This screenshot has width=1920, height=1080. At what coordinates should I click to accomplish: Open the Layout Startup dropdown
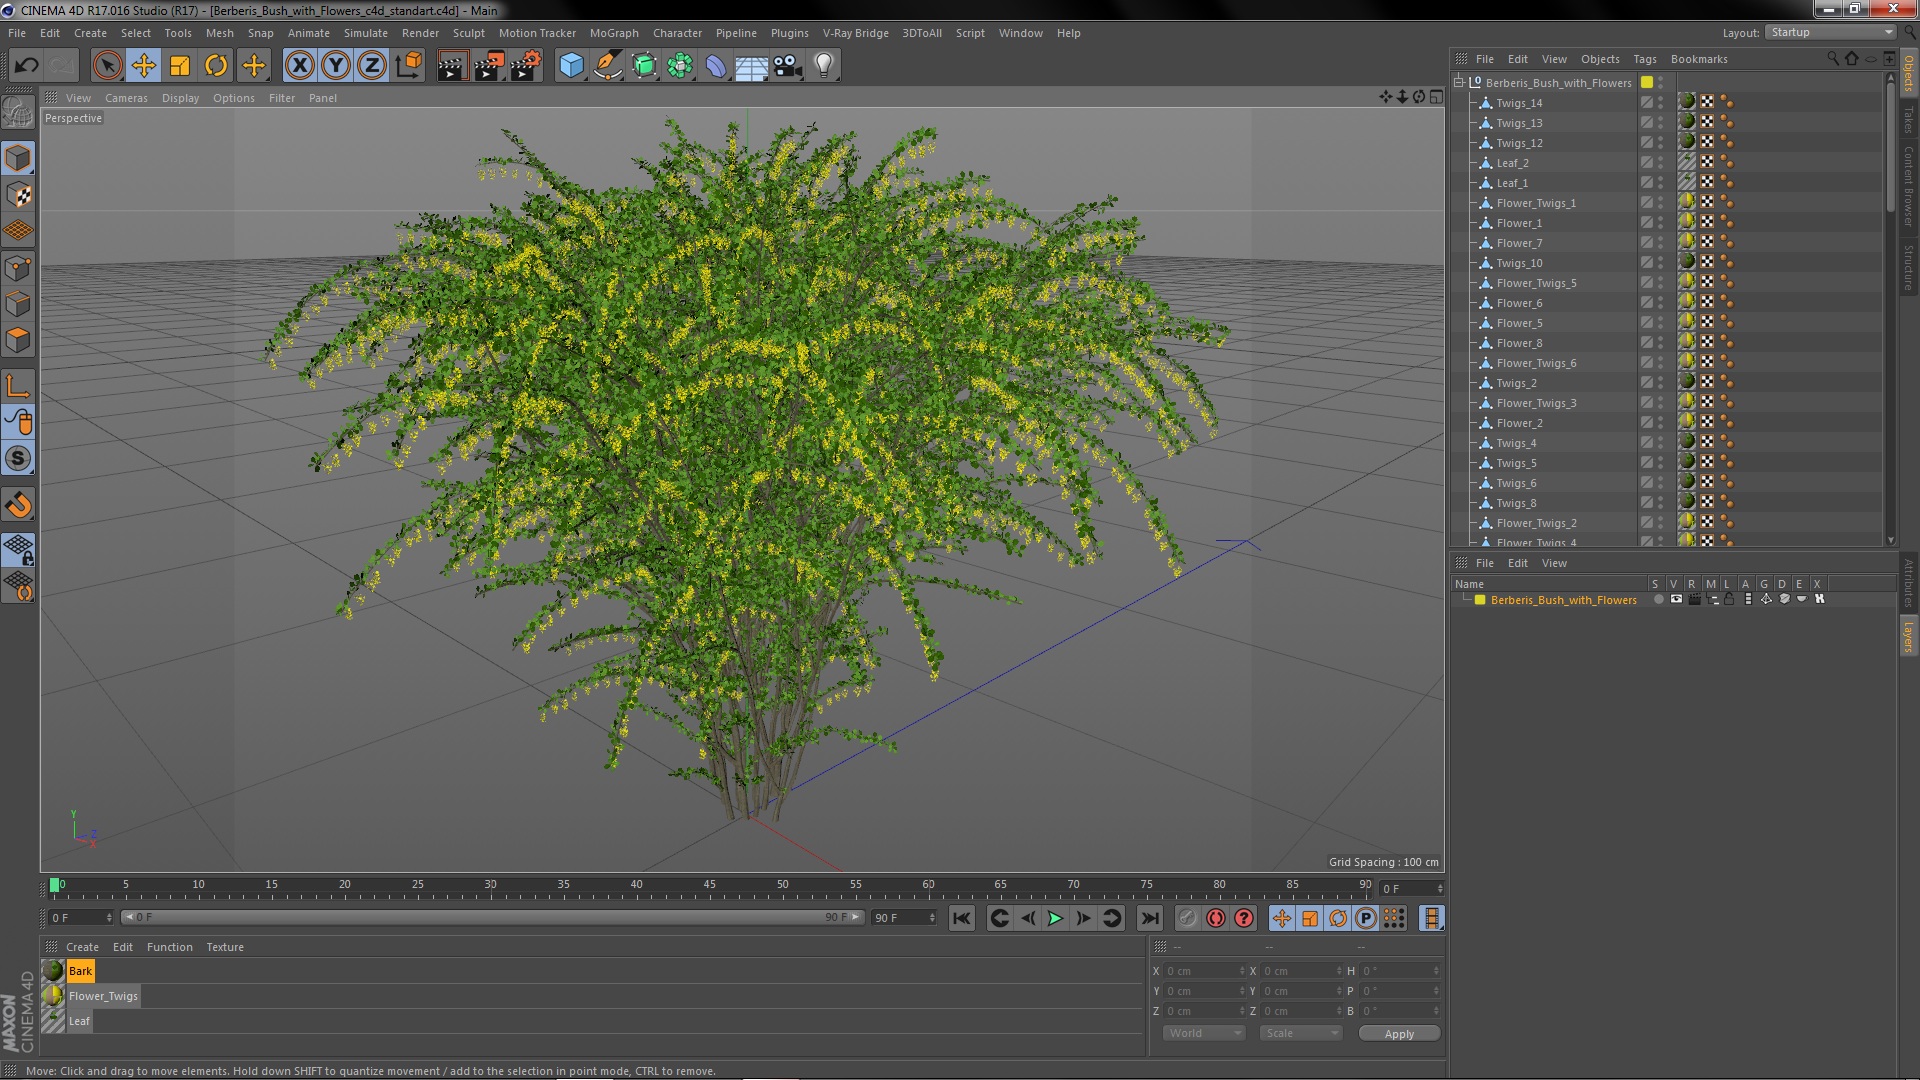[x=1830, y=33]
